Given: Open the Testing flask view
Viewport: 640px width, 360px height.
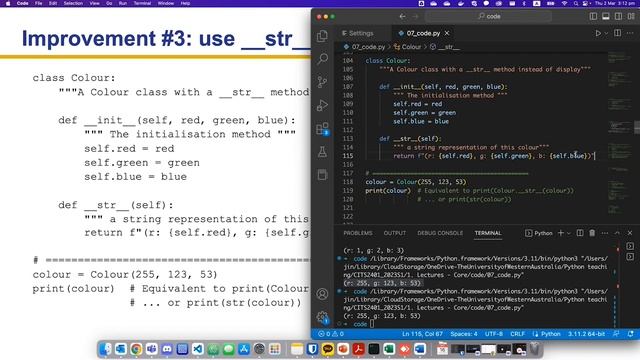Looking at the screenshot, I should pos(322,152).
